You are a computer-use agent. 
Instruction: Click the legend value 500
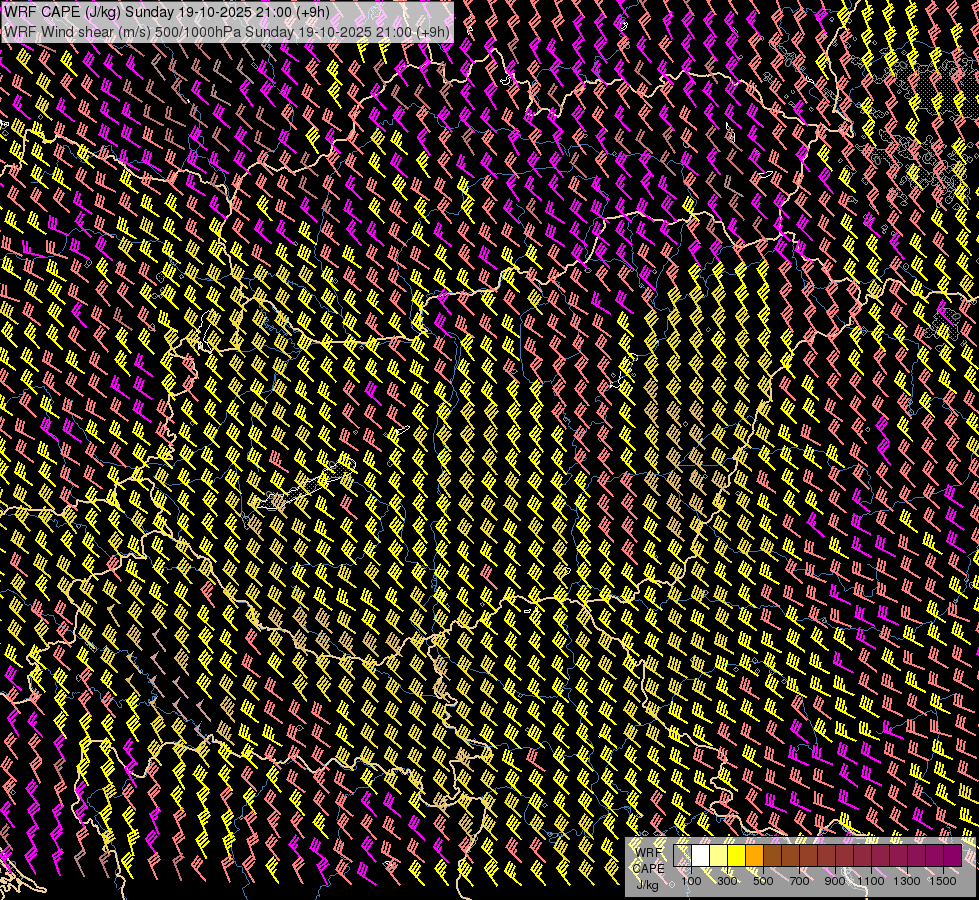tap(763, 881)
